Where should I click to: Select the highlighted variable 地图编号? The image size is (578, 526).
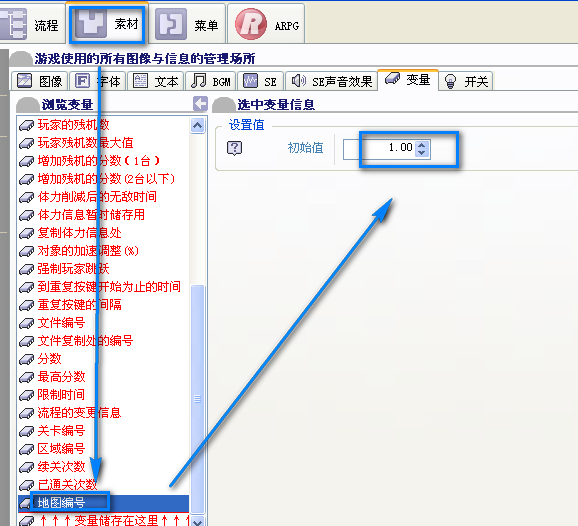click(103, 503)
